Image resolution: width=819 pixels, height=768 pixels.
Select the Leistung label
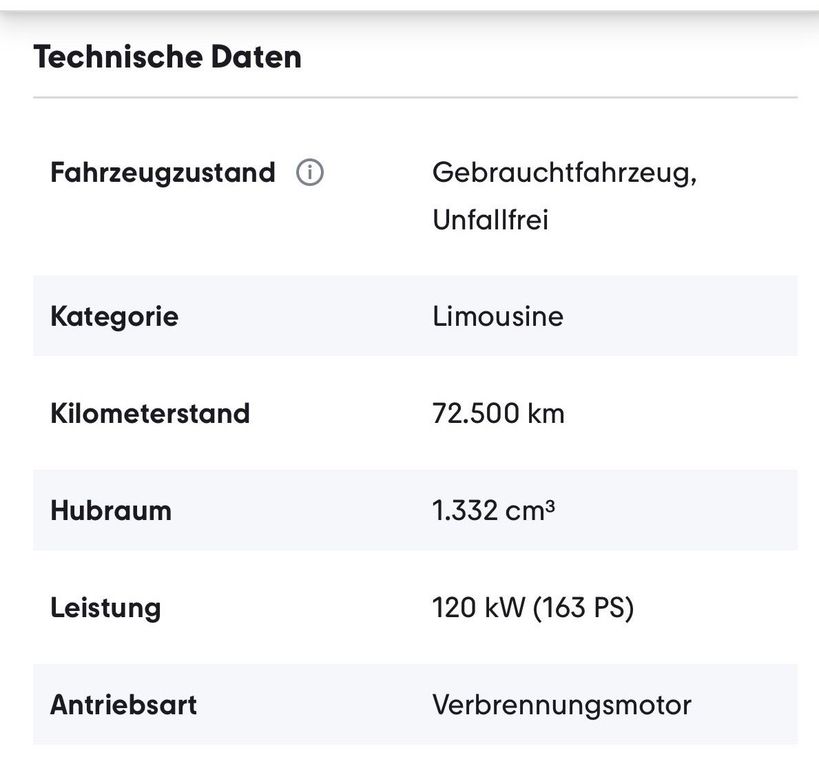[x=105, y=607]
